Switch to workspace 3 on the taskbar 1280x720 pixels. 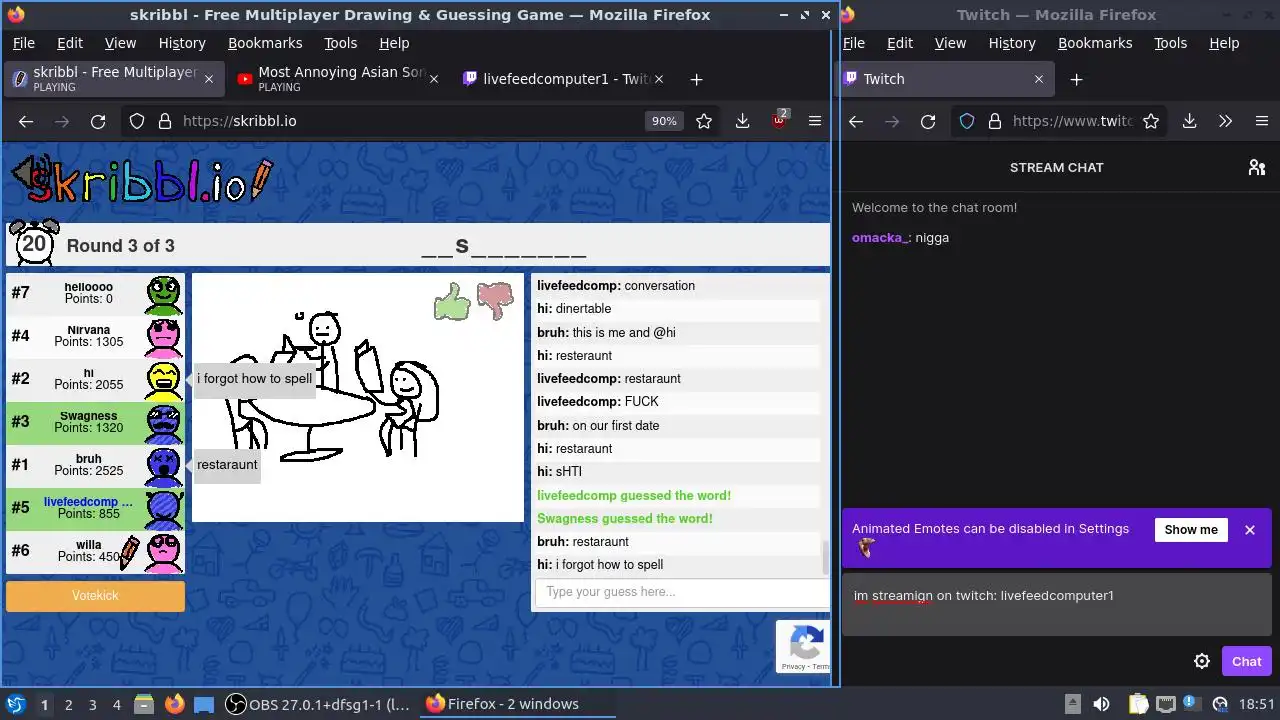pyautogui.click(x=92, y=704)
